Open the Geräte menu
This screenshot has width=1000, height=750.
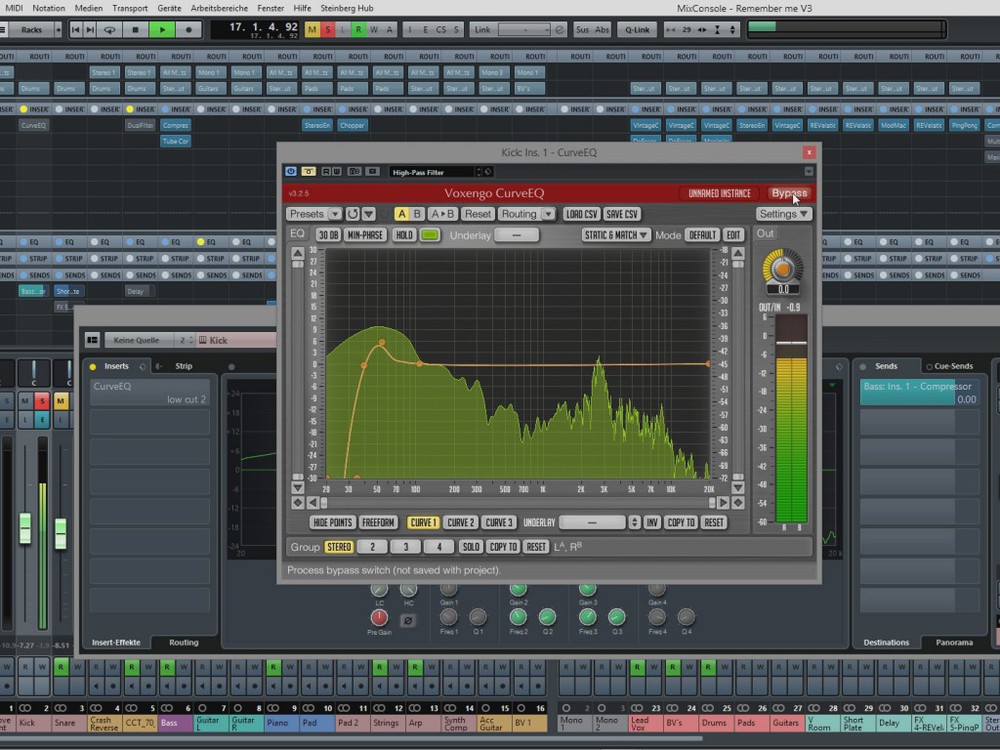[169, 8]
